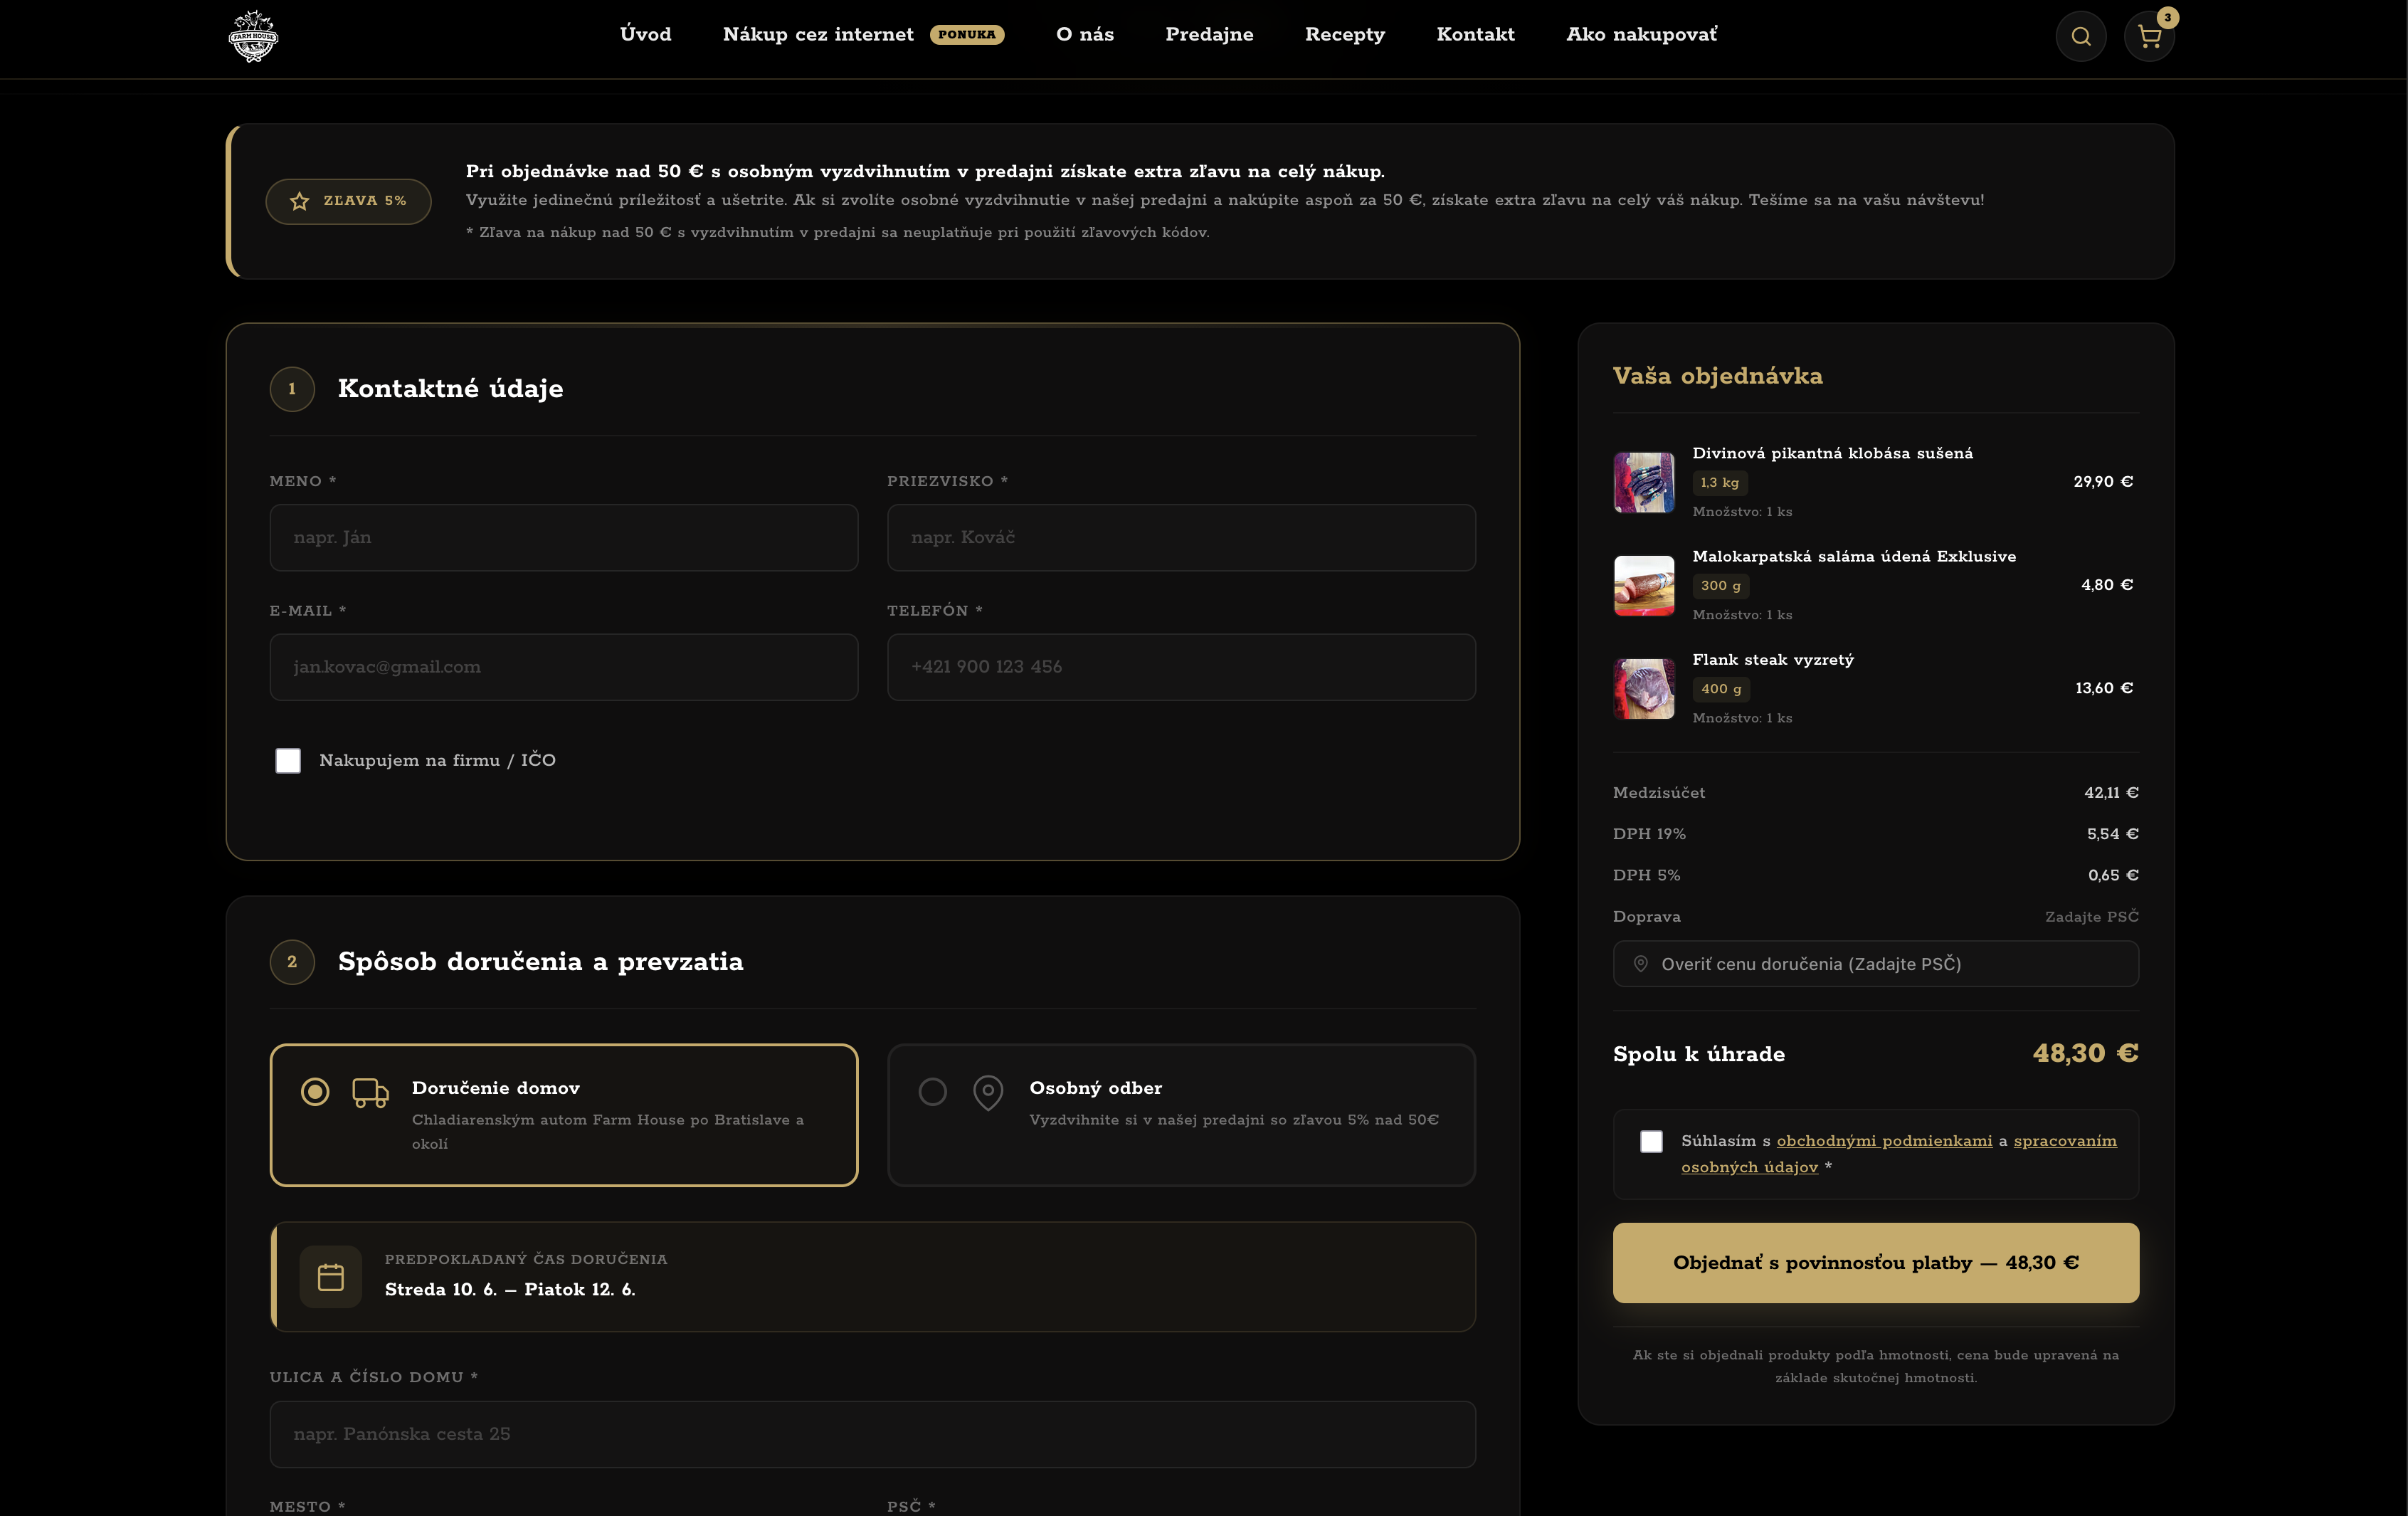
Task: Click the Farm House logo
Action: pyautogui.click(x=254, y=37)
